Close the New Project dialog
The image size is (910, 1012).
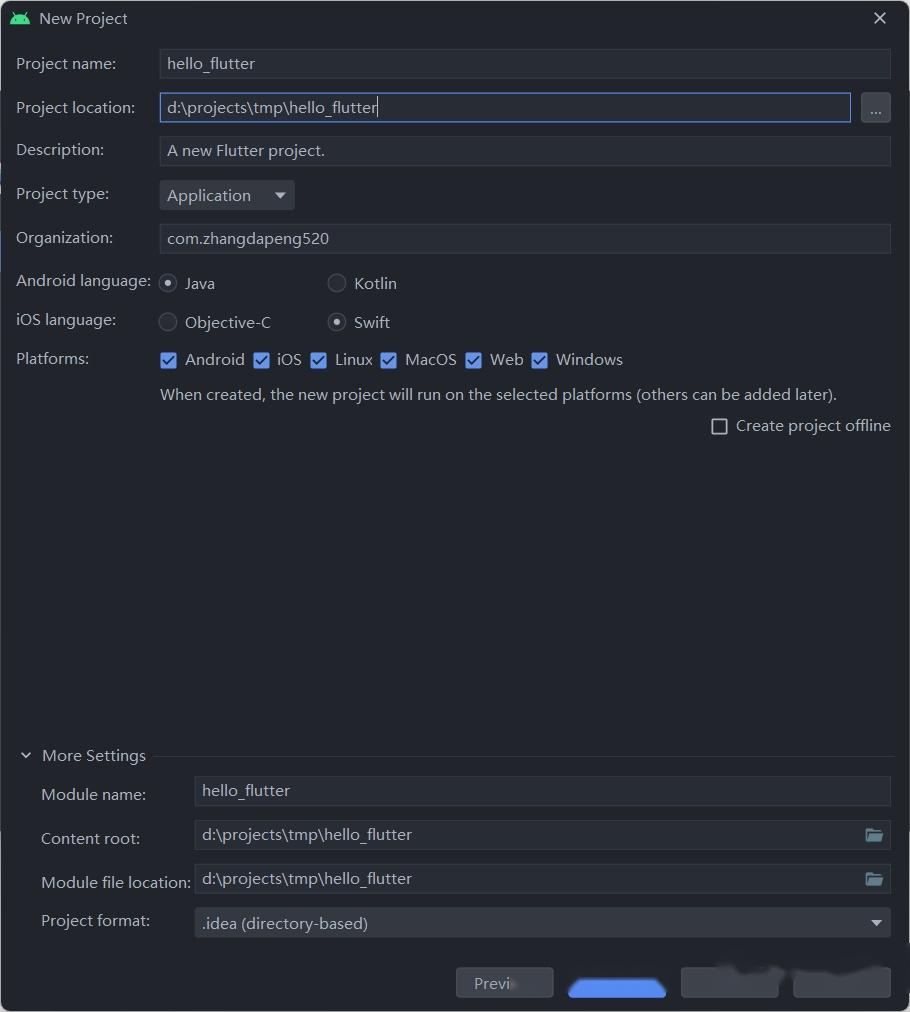tap(880, 18)
